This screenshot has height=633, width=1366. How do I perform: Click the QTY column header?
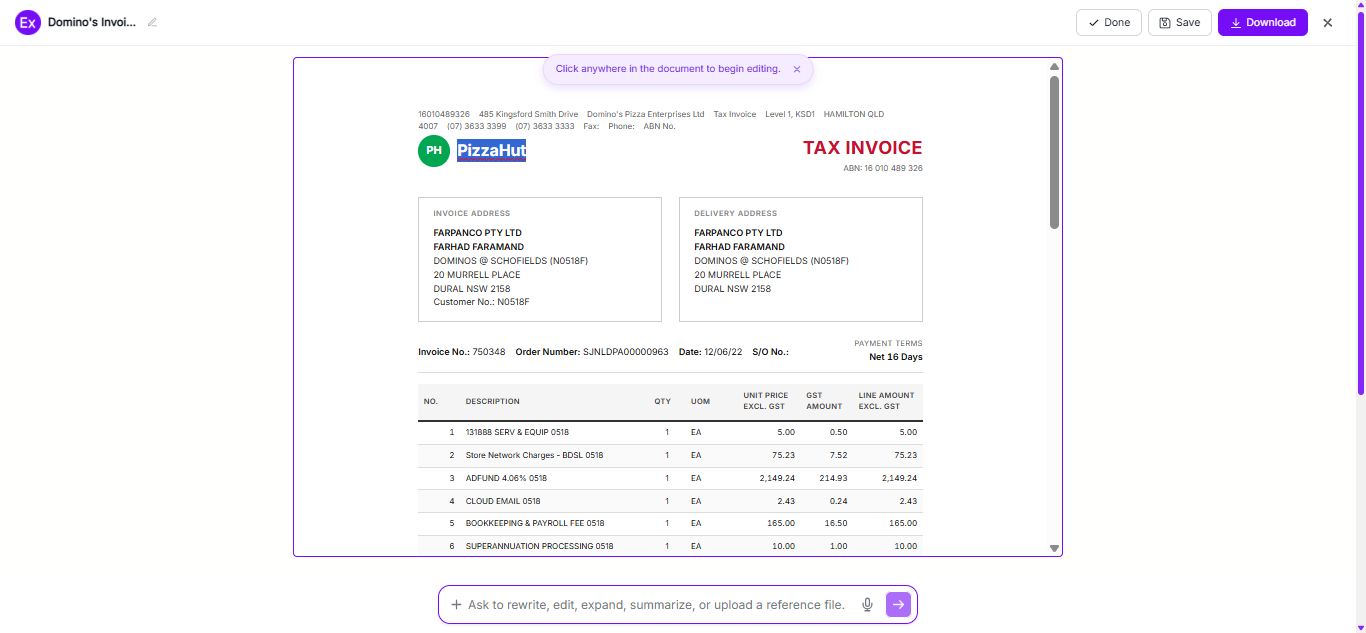click(663, 401)
